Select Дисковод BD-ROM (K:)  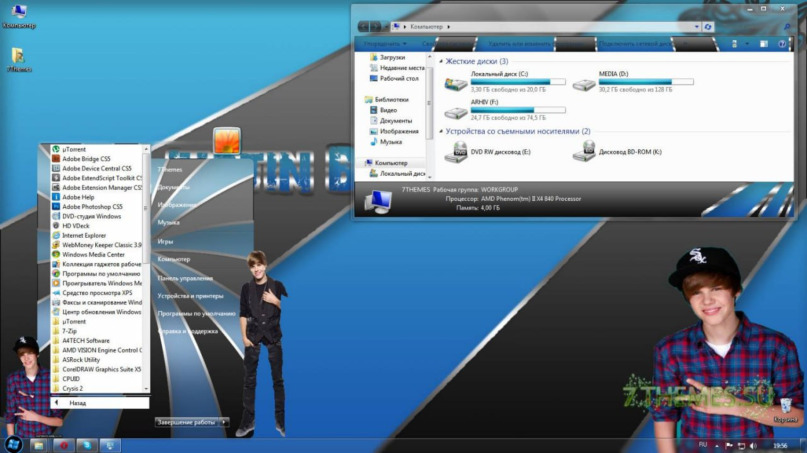618,152
